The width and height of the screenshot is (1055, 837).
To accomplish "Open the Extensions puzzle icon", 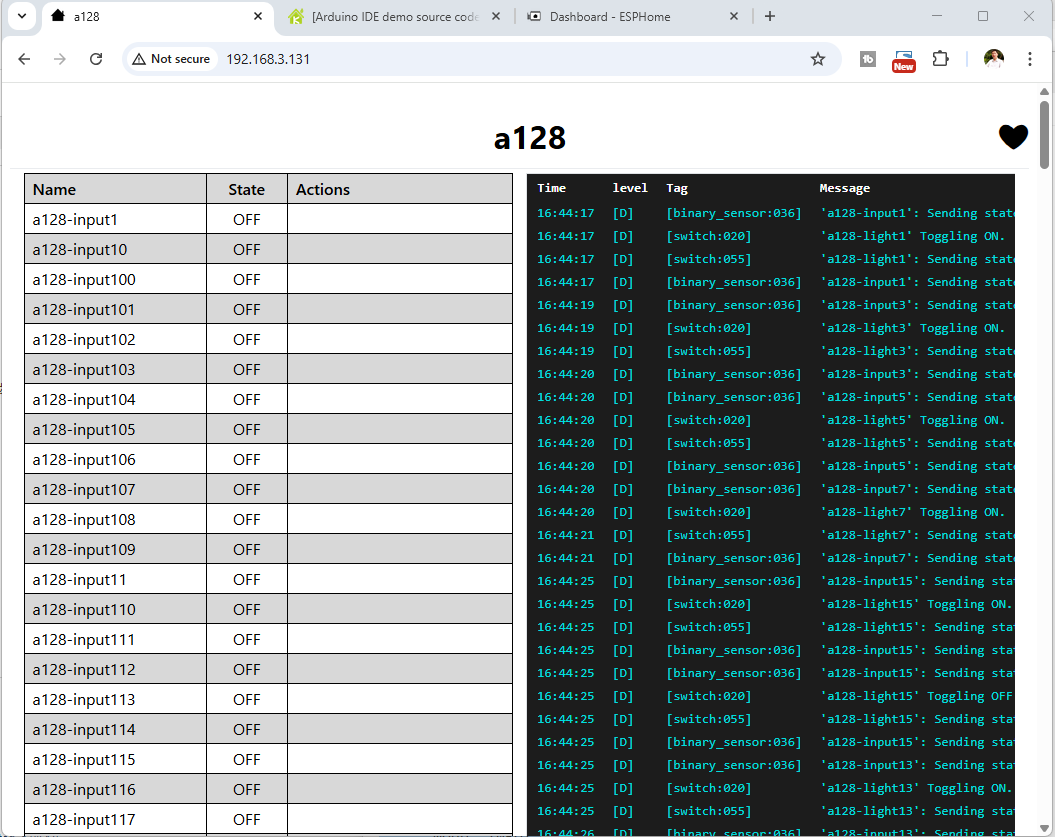I will 940,59.
